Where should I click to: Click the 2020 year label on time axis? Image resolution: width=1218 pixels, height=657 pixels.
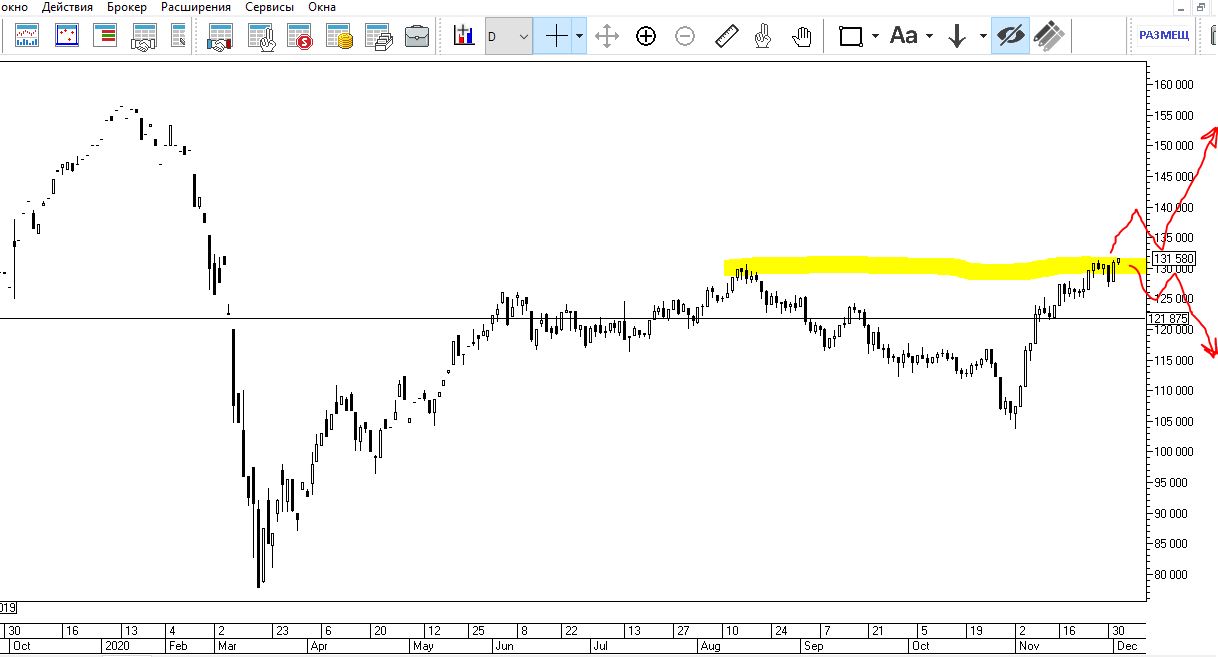coord(118,646)
